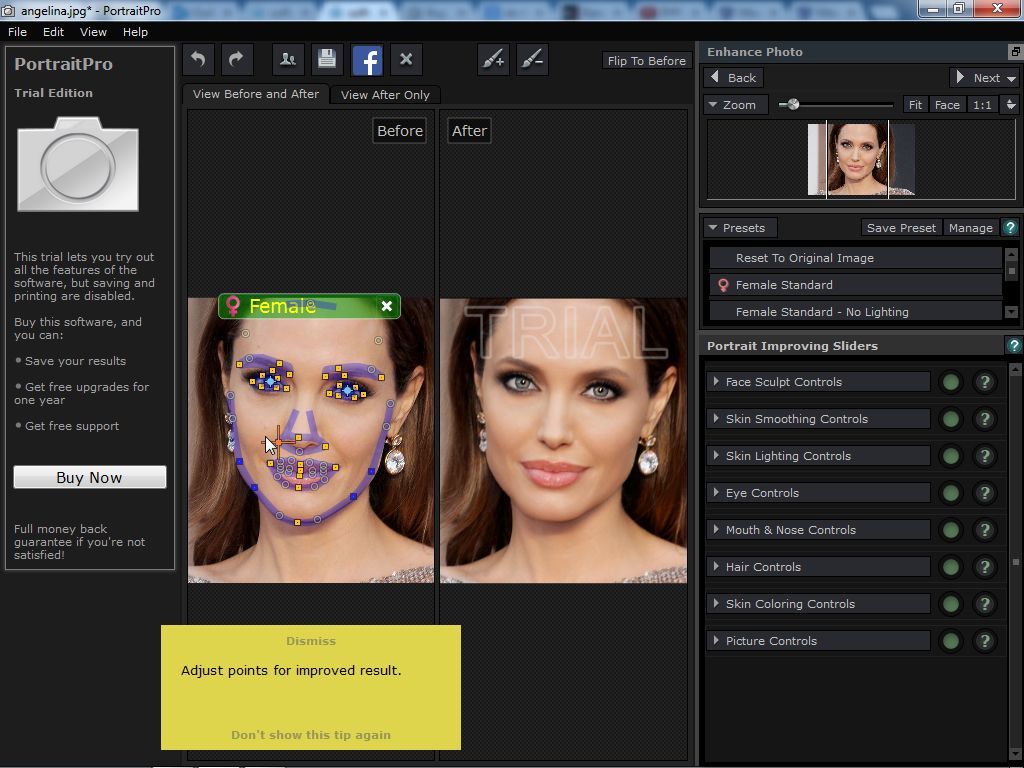
Task: Open the Presets help question-mark icon
Action: [x=1010, y=227]
